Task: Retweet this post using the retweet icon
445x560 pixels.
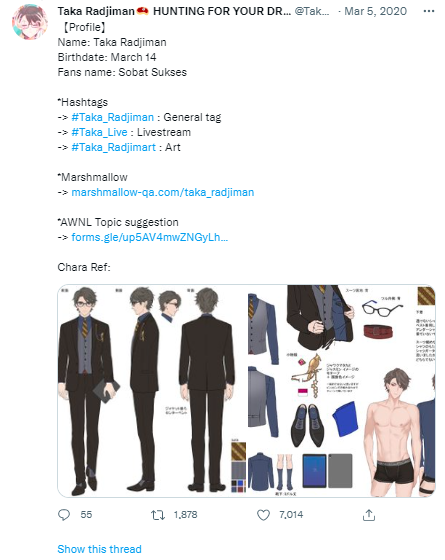Action: click(158, 515)
